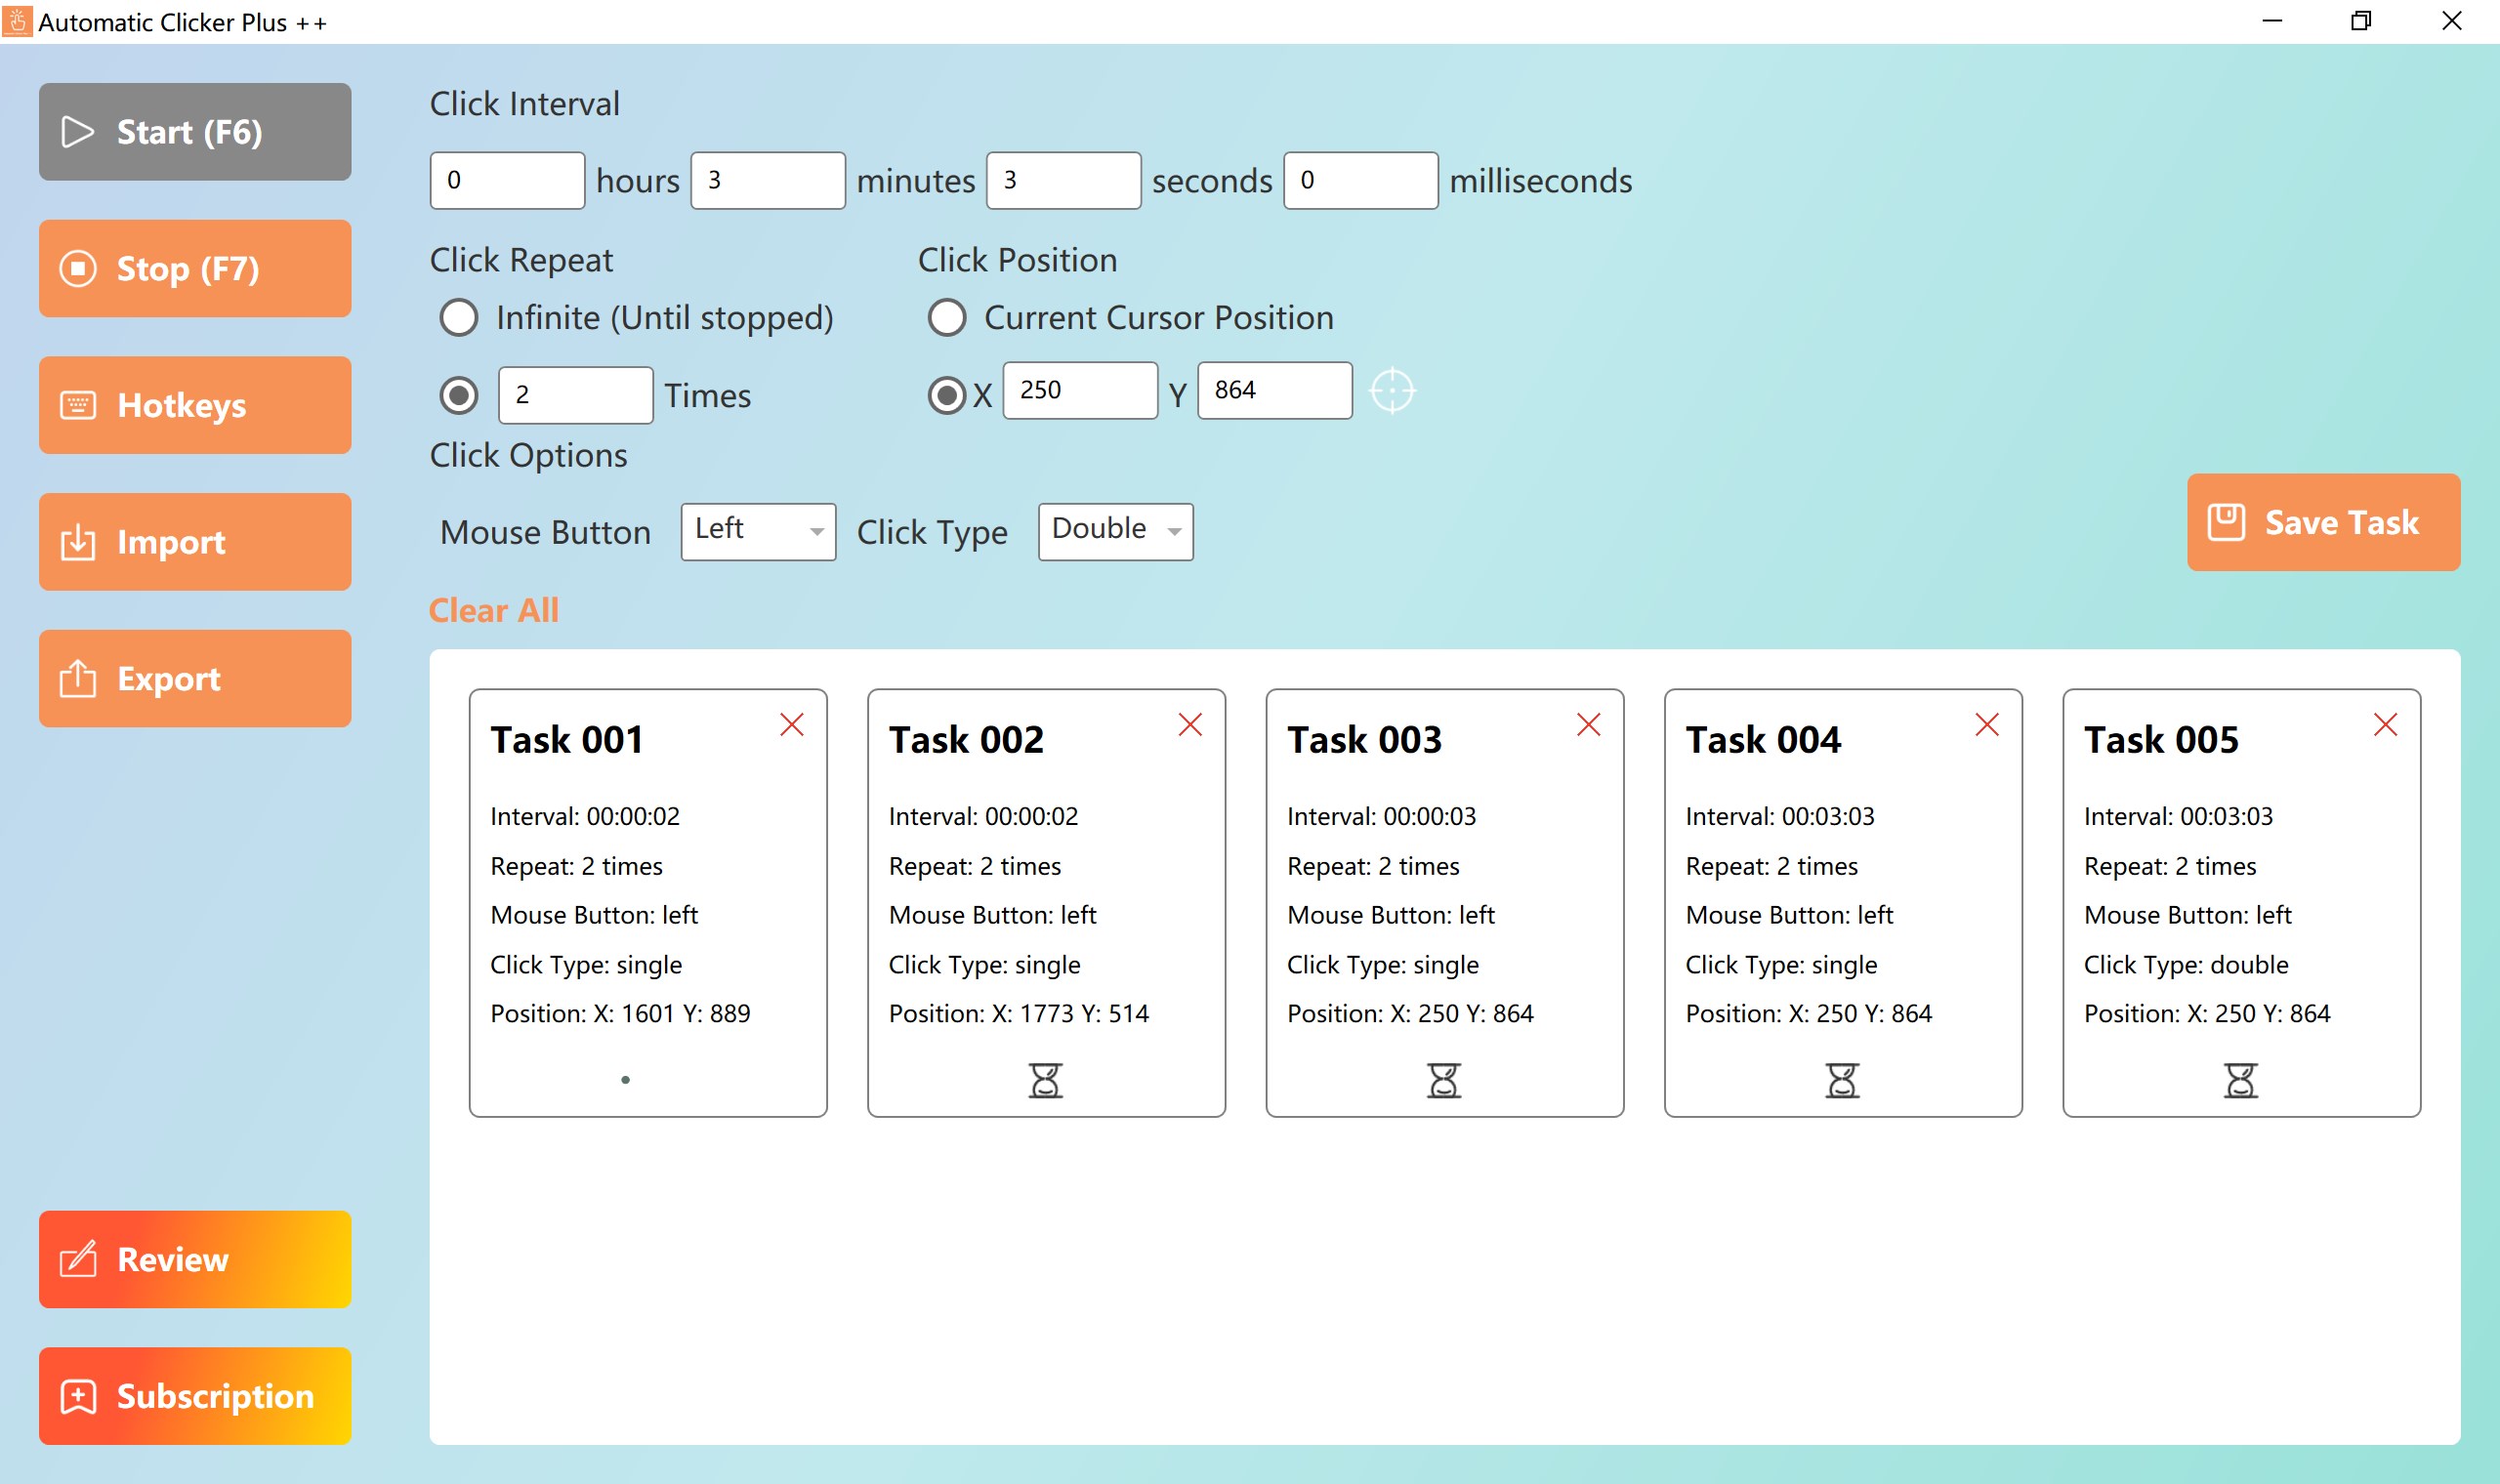Choose Current Cursor Position radio button

[946, 318]
